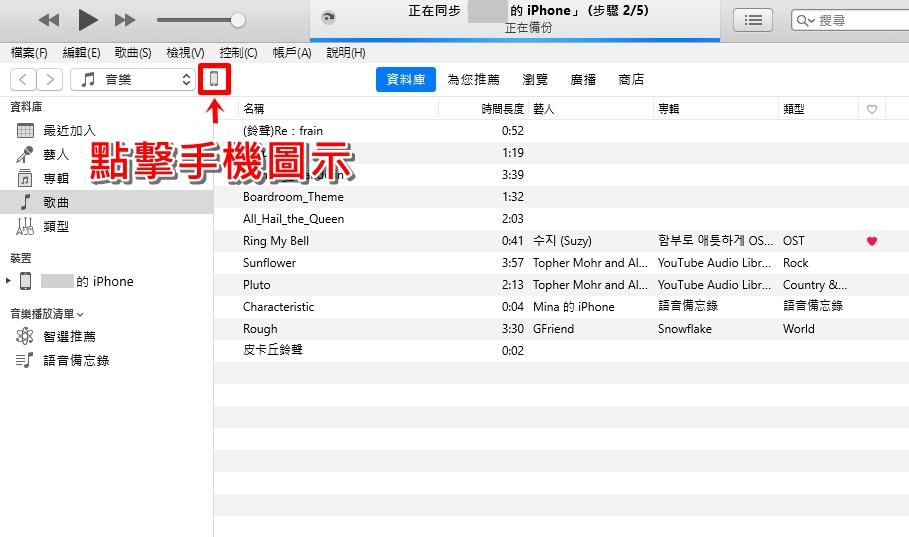Click the artist GFriend
Image resolution: width=909 pixels, height=537 pixels.
tap(553, 329)
